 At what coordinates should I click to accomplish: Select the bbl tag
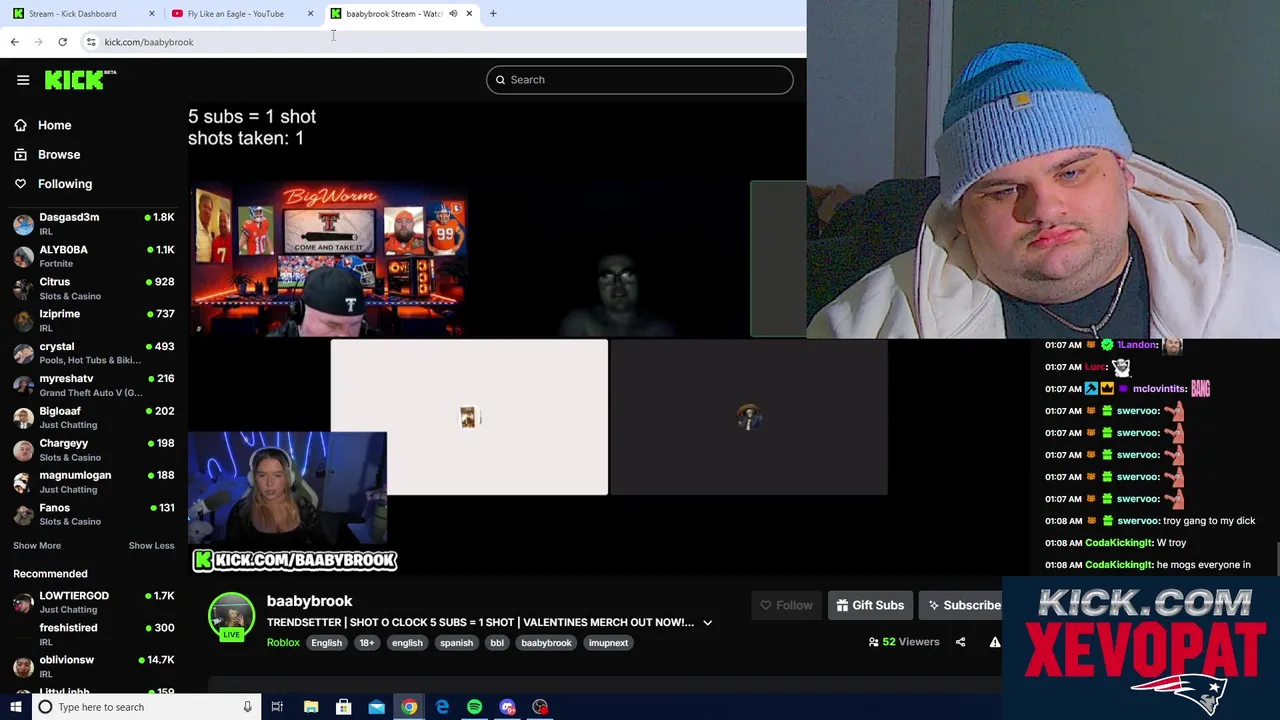pos(497,643)
